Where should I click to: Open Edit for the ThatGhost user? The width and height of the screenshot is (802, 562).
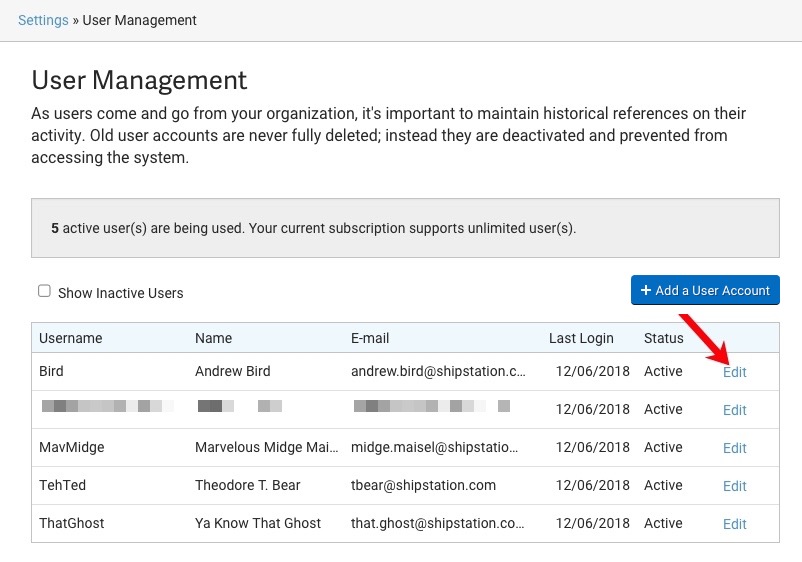click(735, 524)
